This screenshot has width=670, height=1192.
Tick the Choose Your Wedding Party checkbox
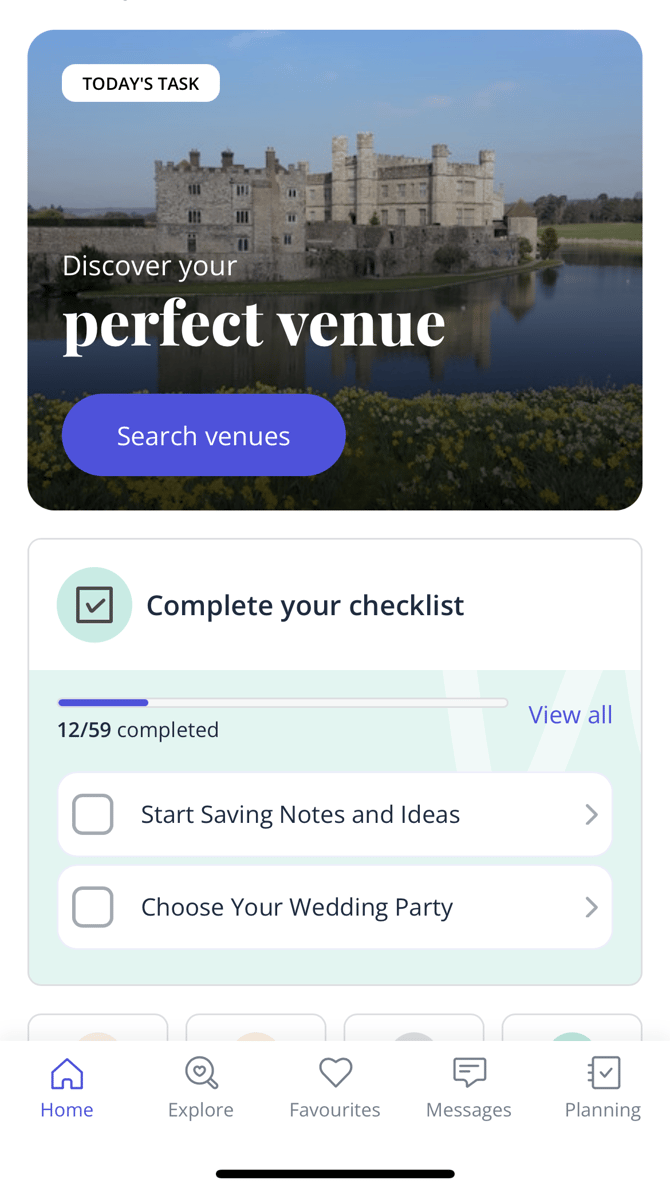[93, 907]
